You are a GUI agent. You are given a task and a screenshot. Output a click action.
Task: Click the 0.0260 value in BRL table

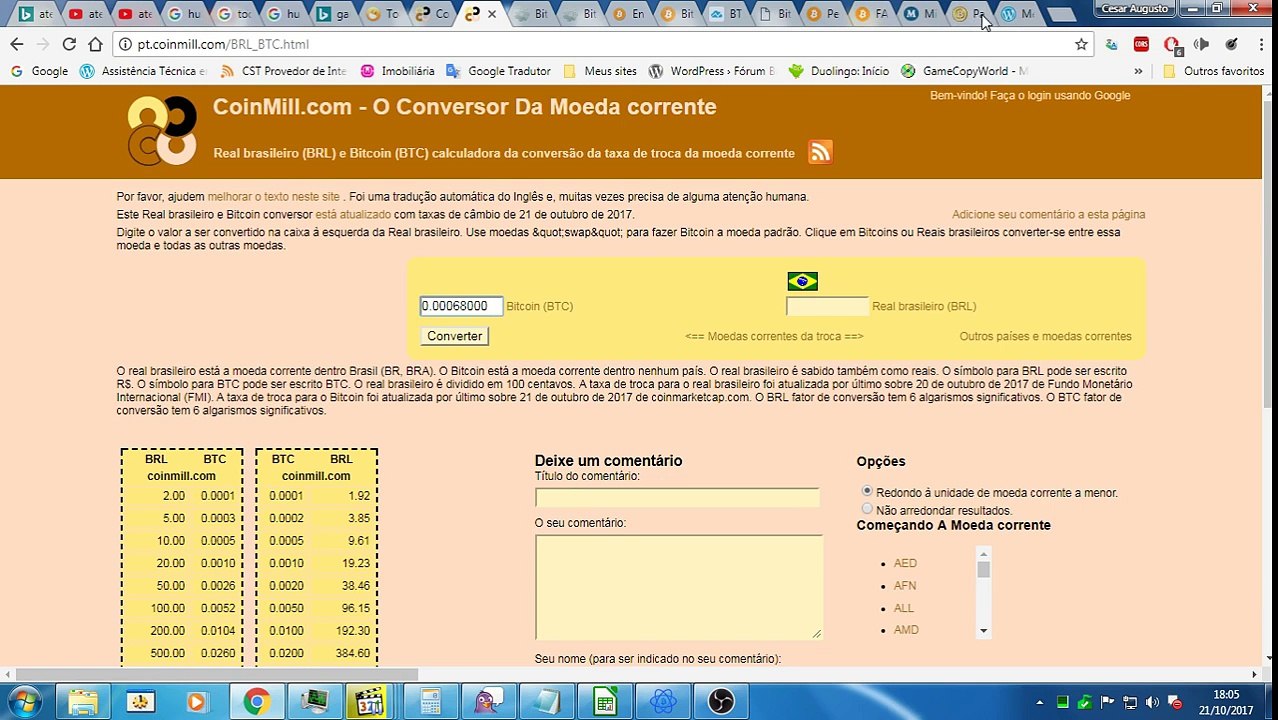(x=217, y=653)
